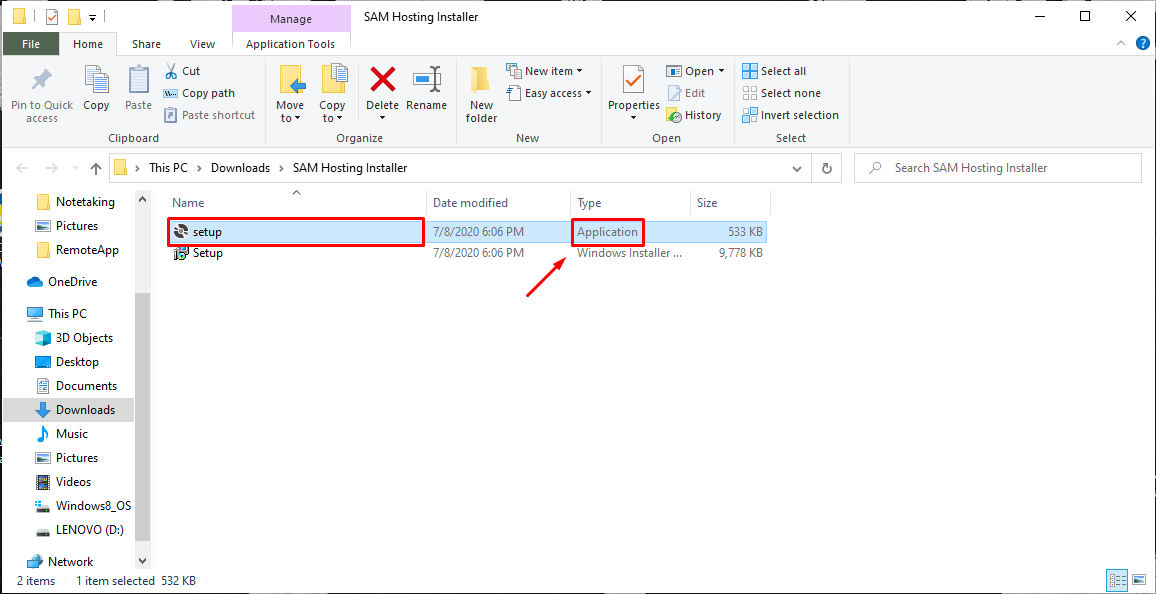The image size is (1156, 594).
Task: Select the setup Application file
Action: click(x=468, y=232)
